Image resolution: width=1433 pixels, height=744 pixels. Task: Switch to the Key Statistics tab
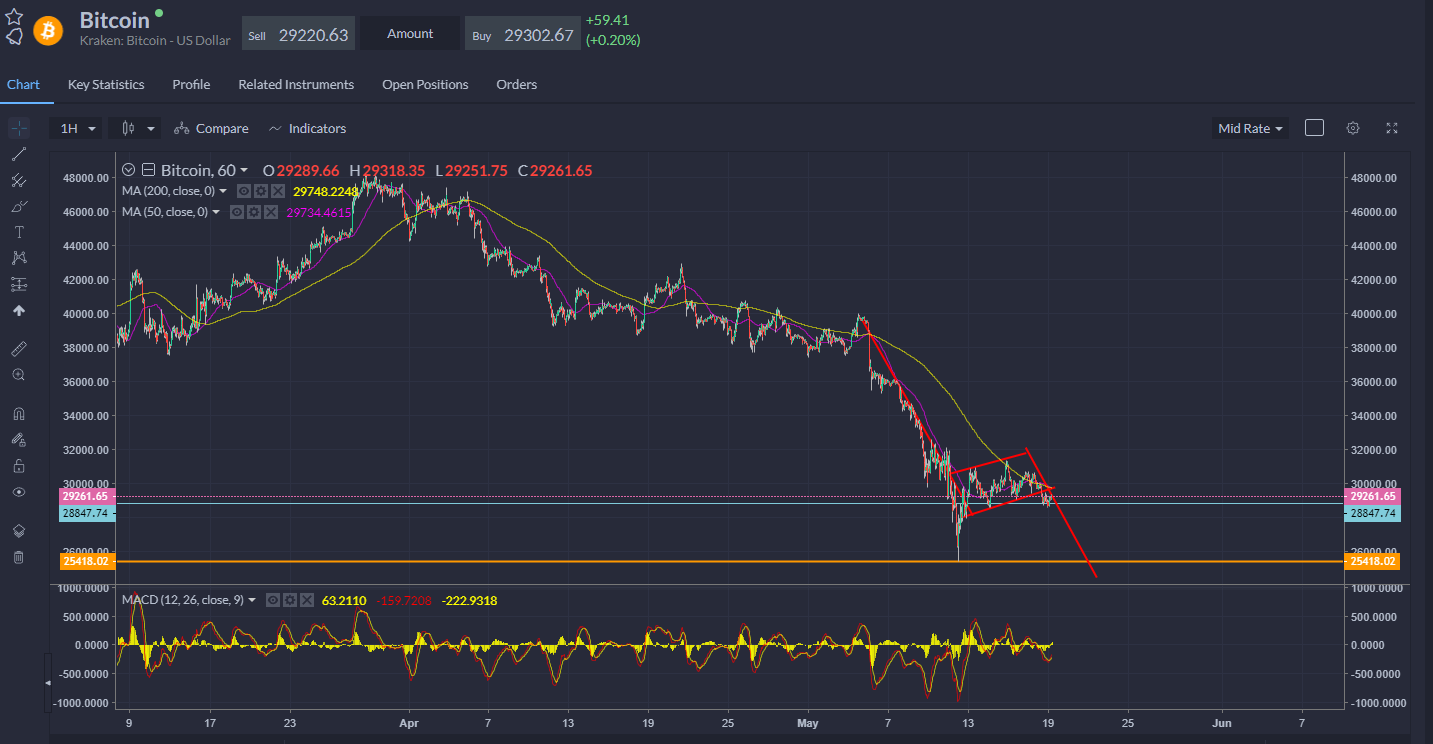tap(106, 85)
